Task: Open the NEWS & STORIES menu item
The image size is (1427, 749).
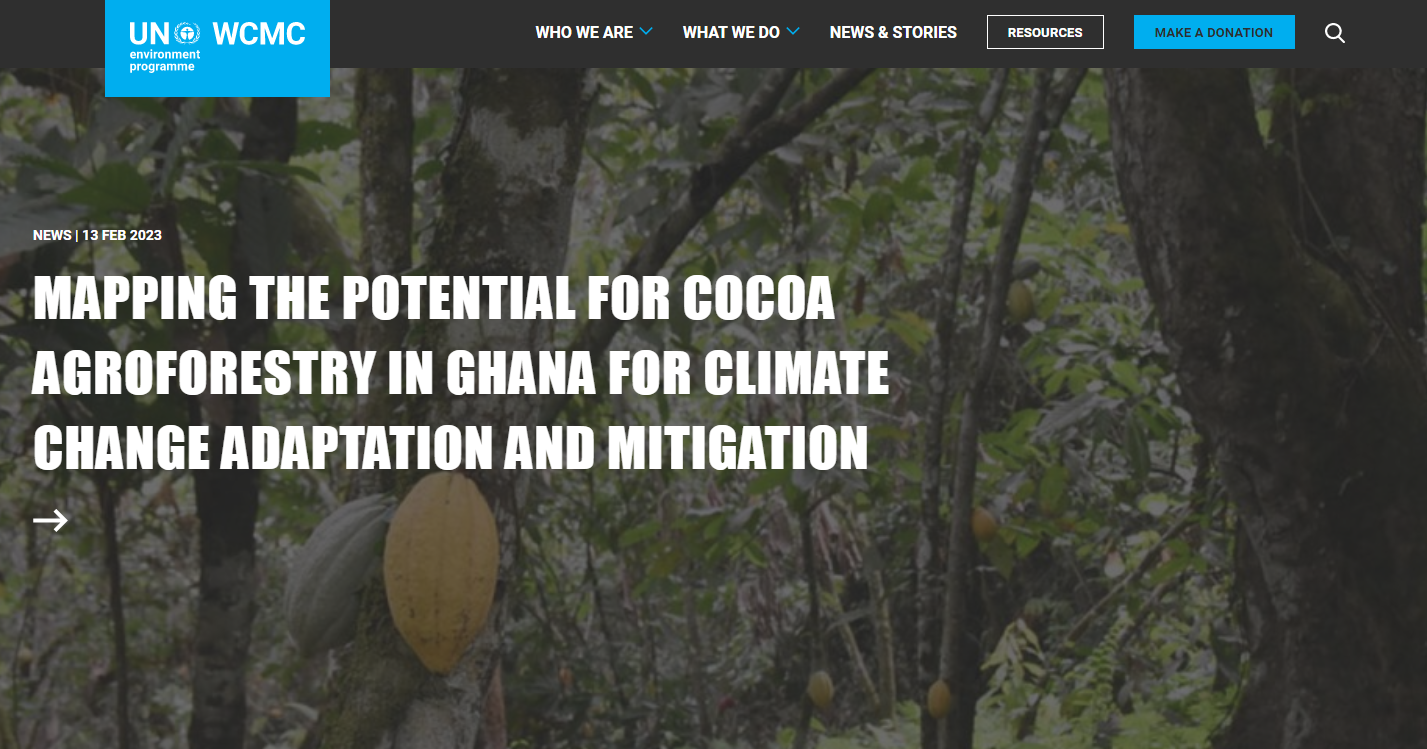Action: point(892,31)
